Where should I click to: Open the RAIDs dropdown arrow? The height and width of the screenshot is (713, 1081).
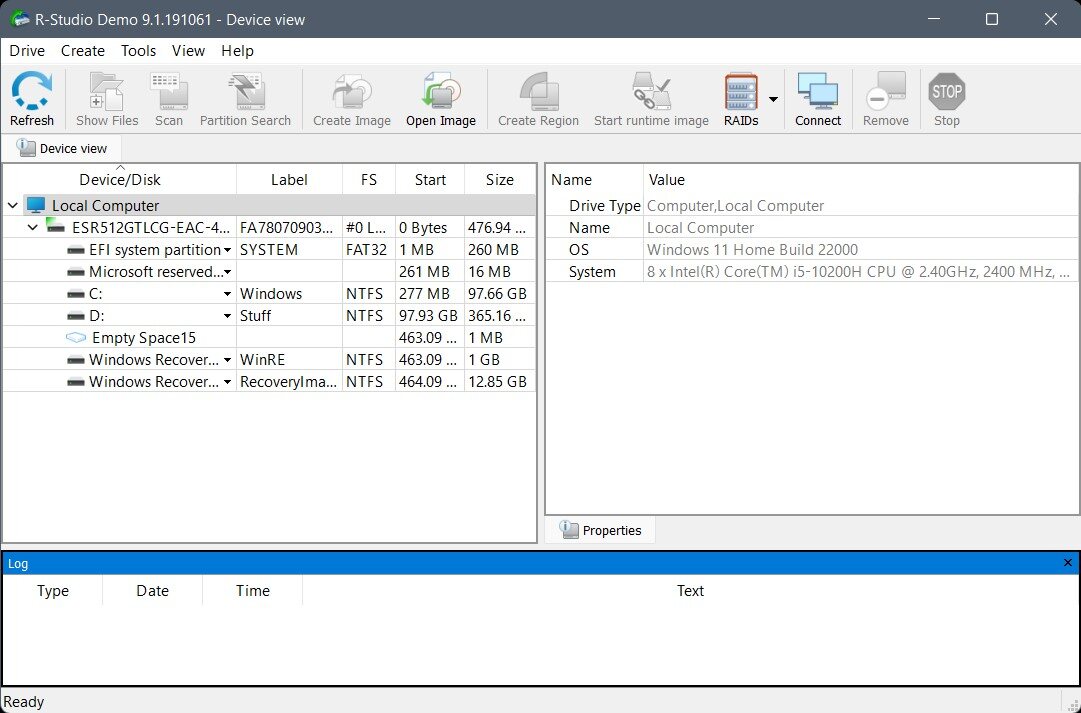point(773,99)
